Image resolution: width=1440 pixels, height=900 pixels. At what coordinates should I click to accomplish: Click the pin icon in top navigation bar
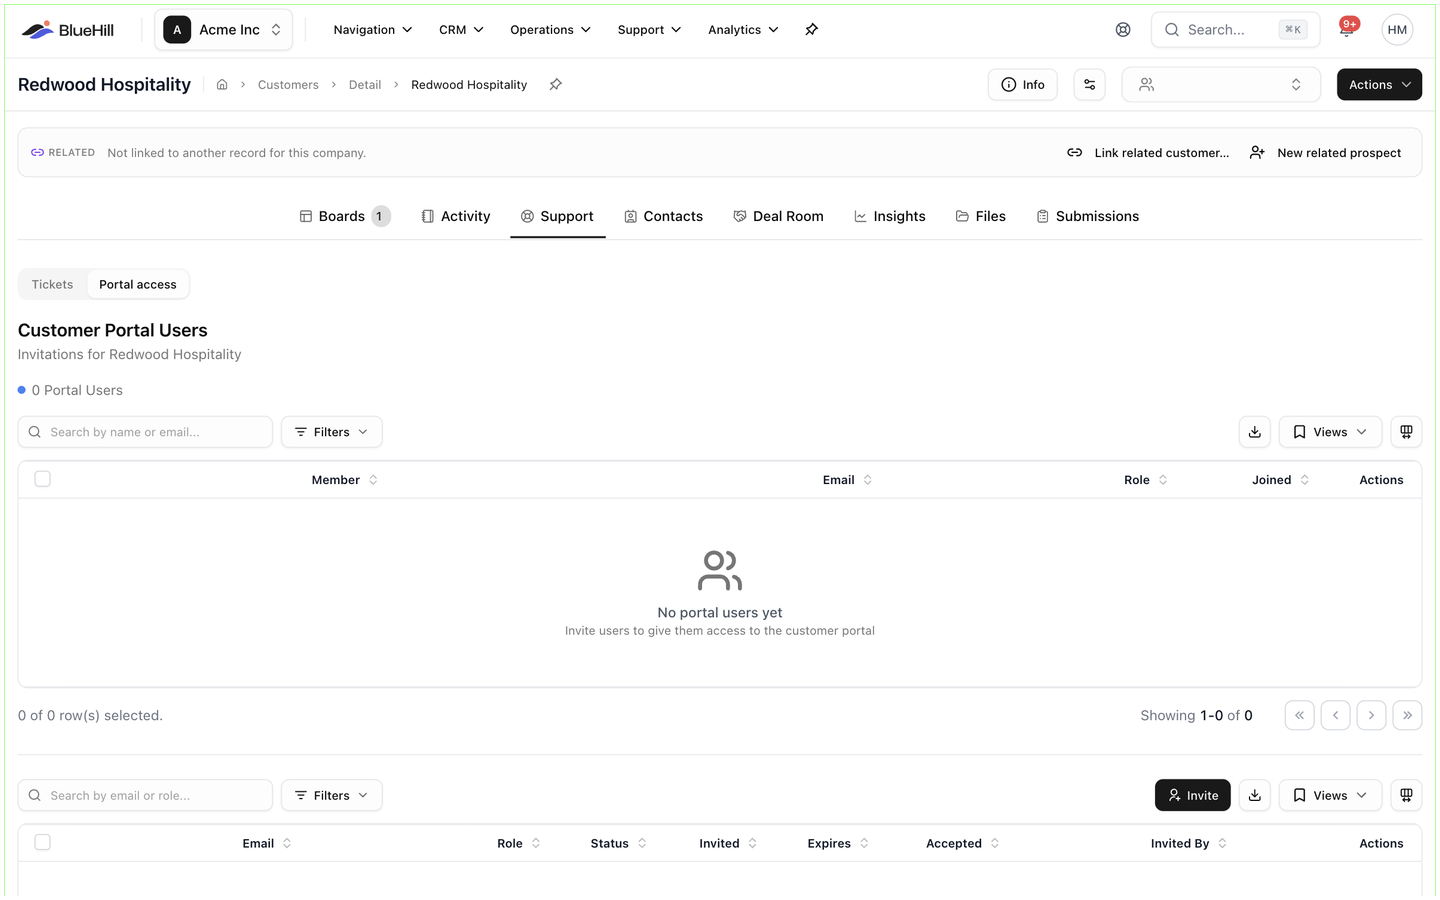812,30
